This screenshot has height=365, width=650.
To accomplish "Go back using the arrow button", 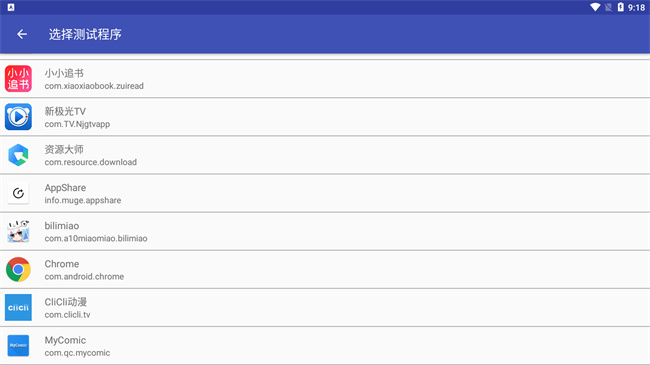I will tap(22, 34).
